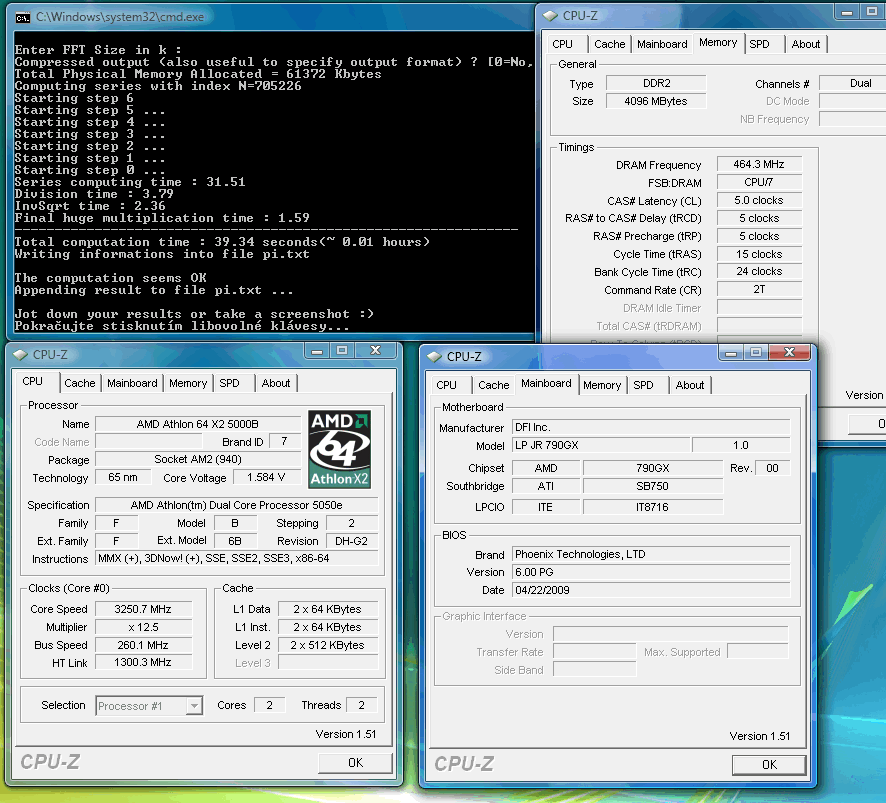This screenshot has height=803, width=886.
Task: Click the AMD Athlon X2 logo
Action: 340,449
